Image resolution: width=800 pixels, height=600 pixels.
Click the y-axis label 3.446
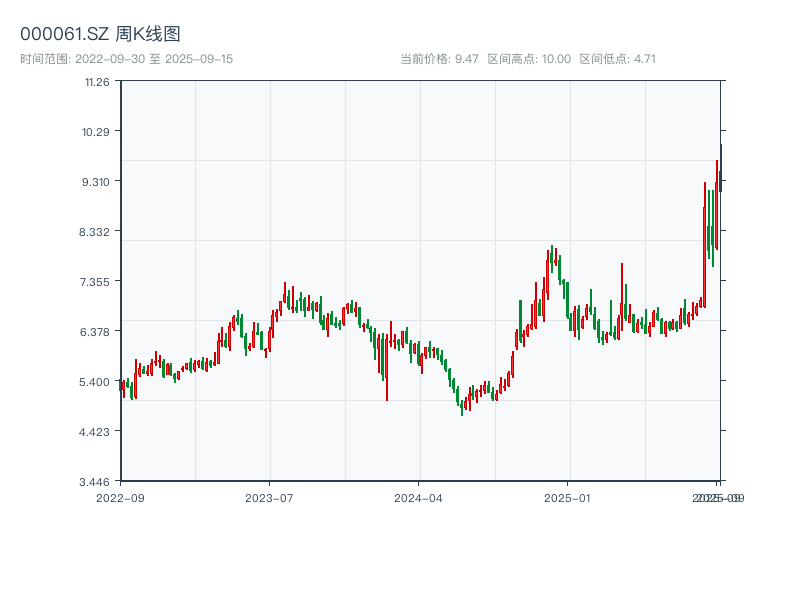(94, 482)
